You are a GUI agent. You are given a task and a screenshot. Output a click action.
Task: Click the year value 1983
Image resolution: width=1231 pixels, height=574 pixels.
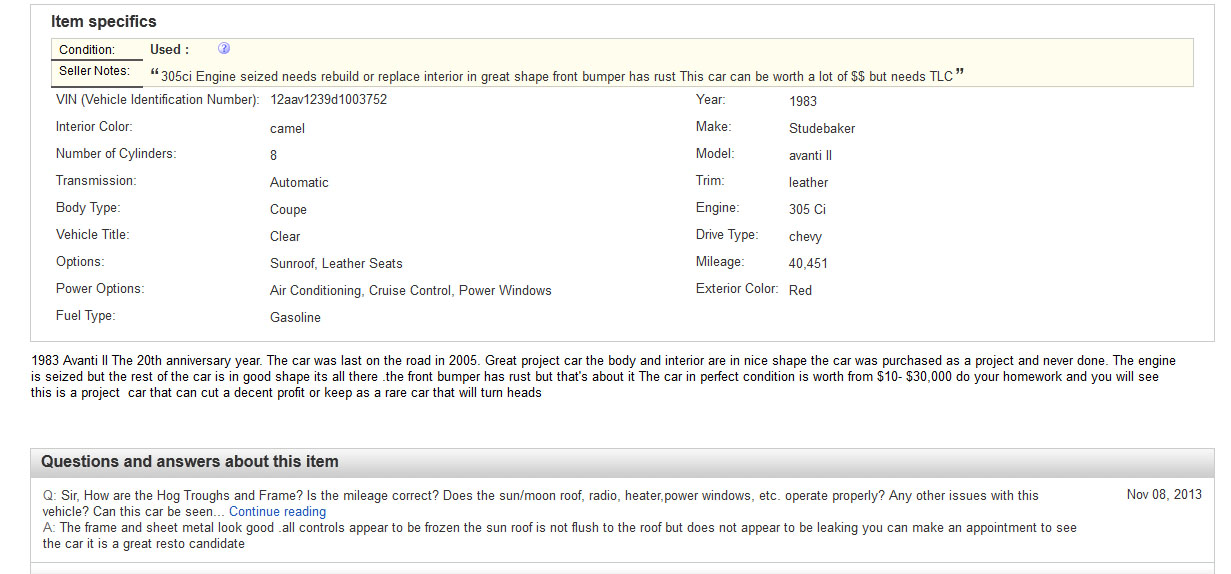(x=802, y=101)
